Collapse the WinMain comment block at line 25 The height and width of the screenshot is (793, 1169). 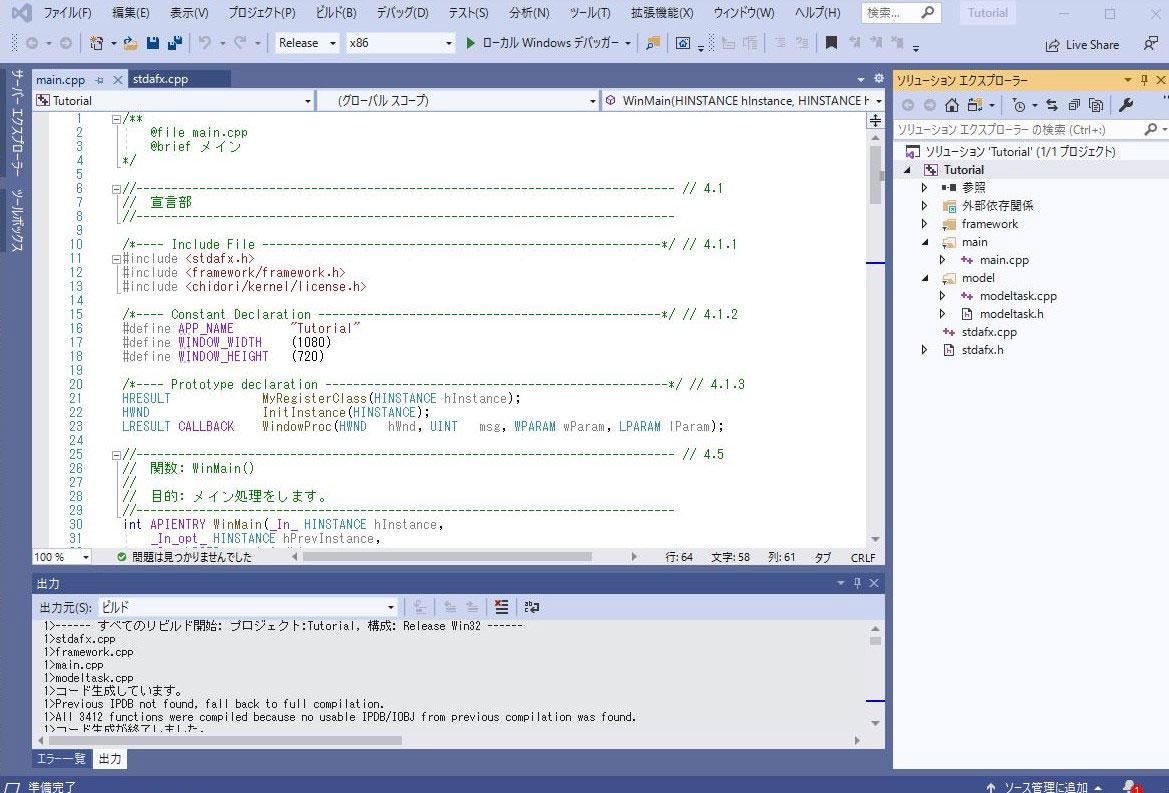click(117, 454)
